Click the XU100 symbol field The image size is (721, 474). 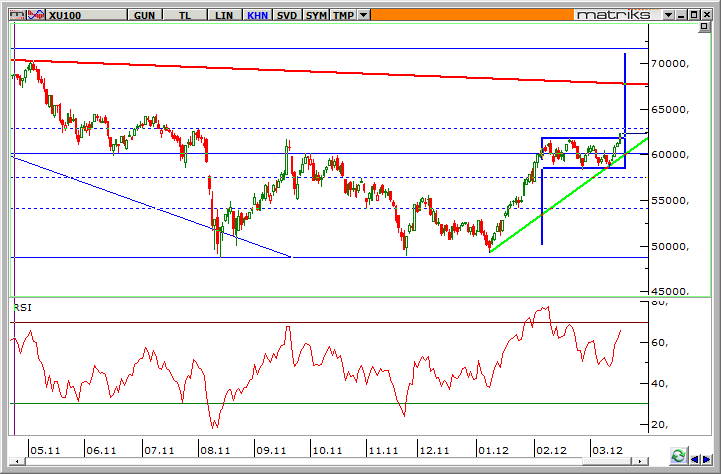[86, 15]
